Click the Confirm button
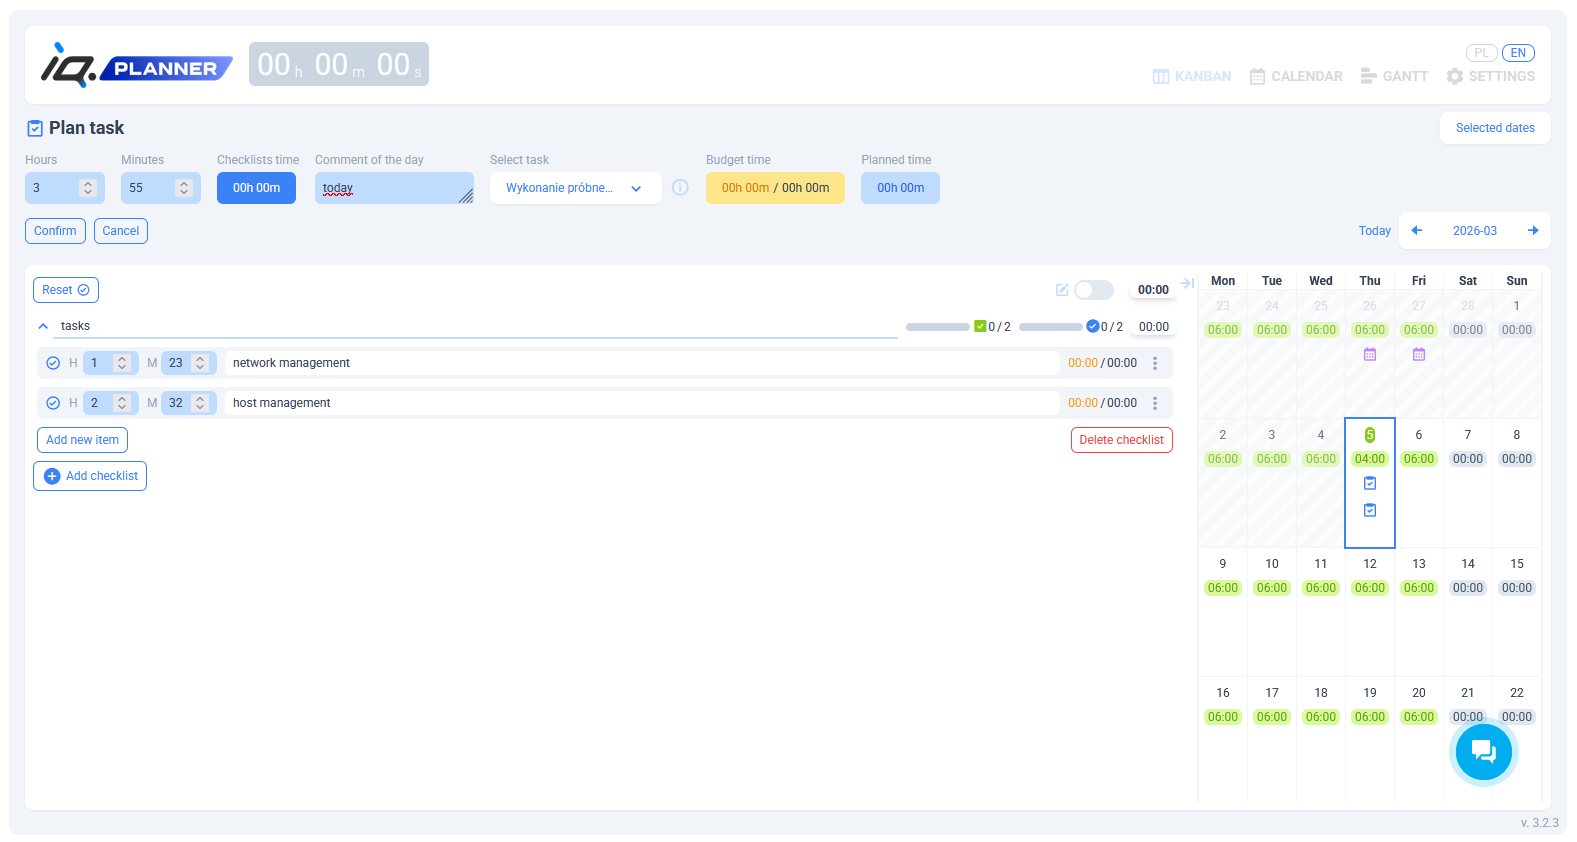The height and width of the screenshot is (842, 1577). (x=55, y=231)
